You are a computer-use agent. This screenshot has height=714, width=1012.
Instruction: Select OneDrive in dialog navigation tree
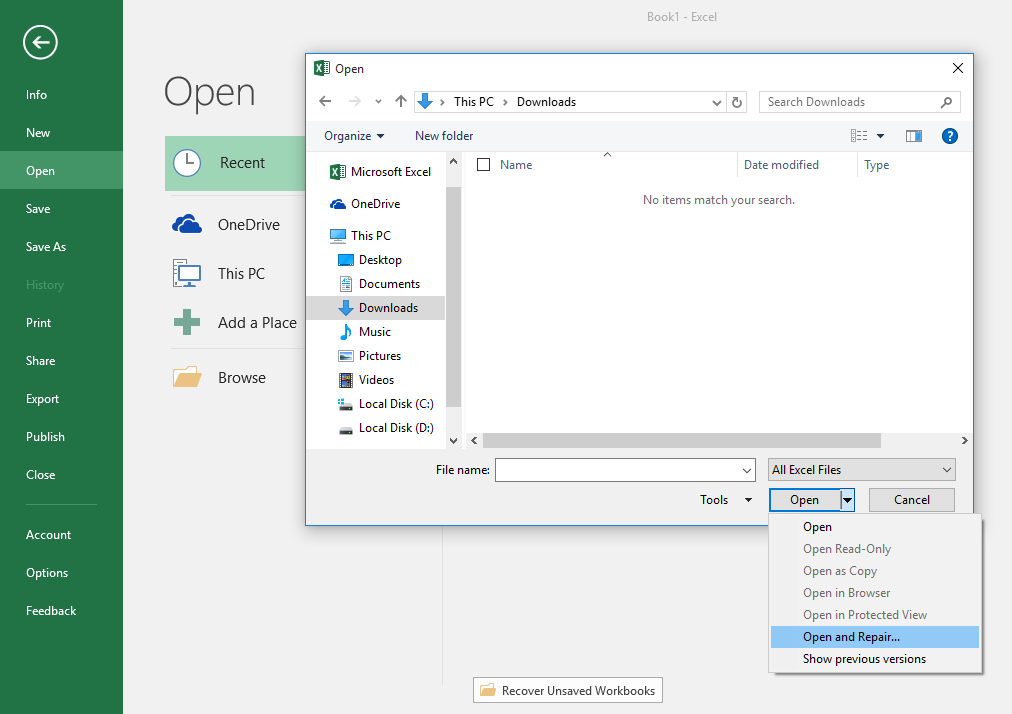365,204
